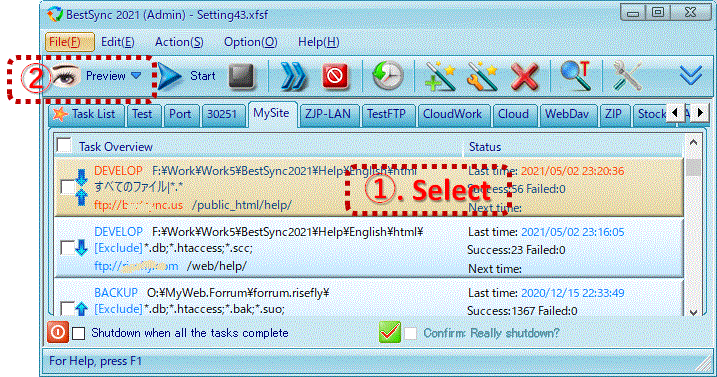
Task: Open the tools wrench and screwdriver icon
Action: point(627,76)
